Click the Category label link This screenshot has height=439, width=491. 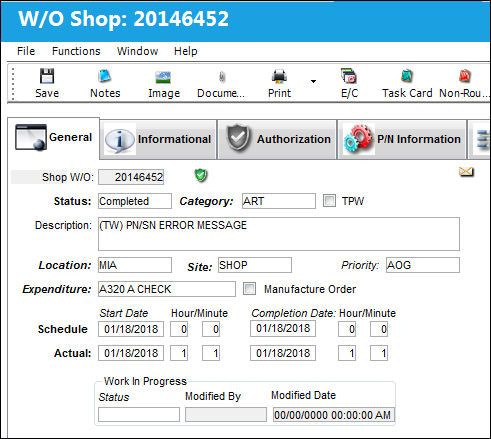click(x=206, y=201)
